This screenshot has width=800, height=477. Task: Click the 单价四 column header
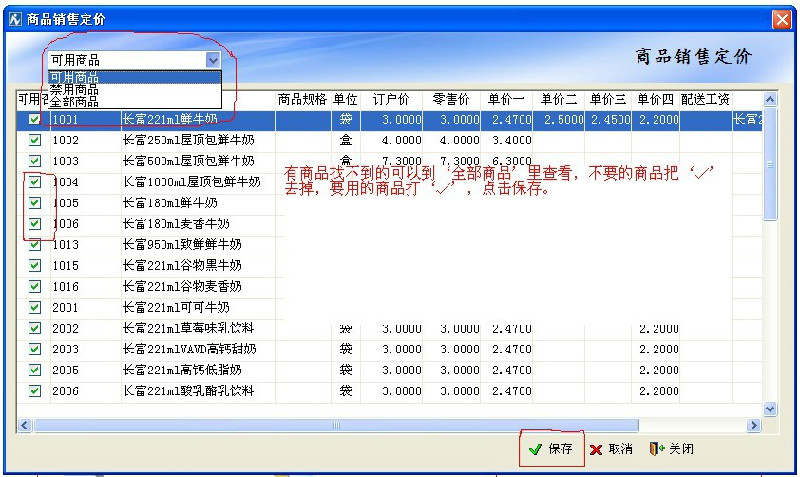(x=655, y=99)
